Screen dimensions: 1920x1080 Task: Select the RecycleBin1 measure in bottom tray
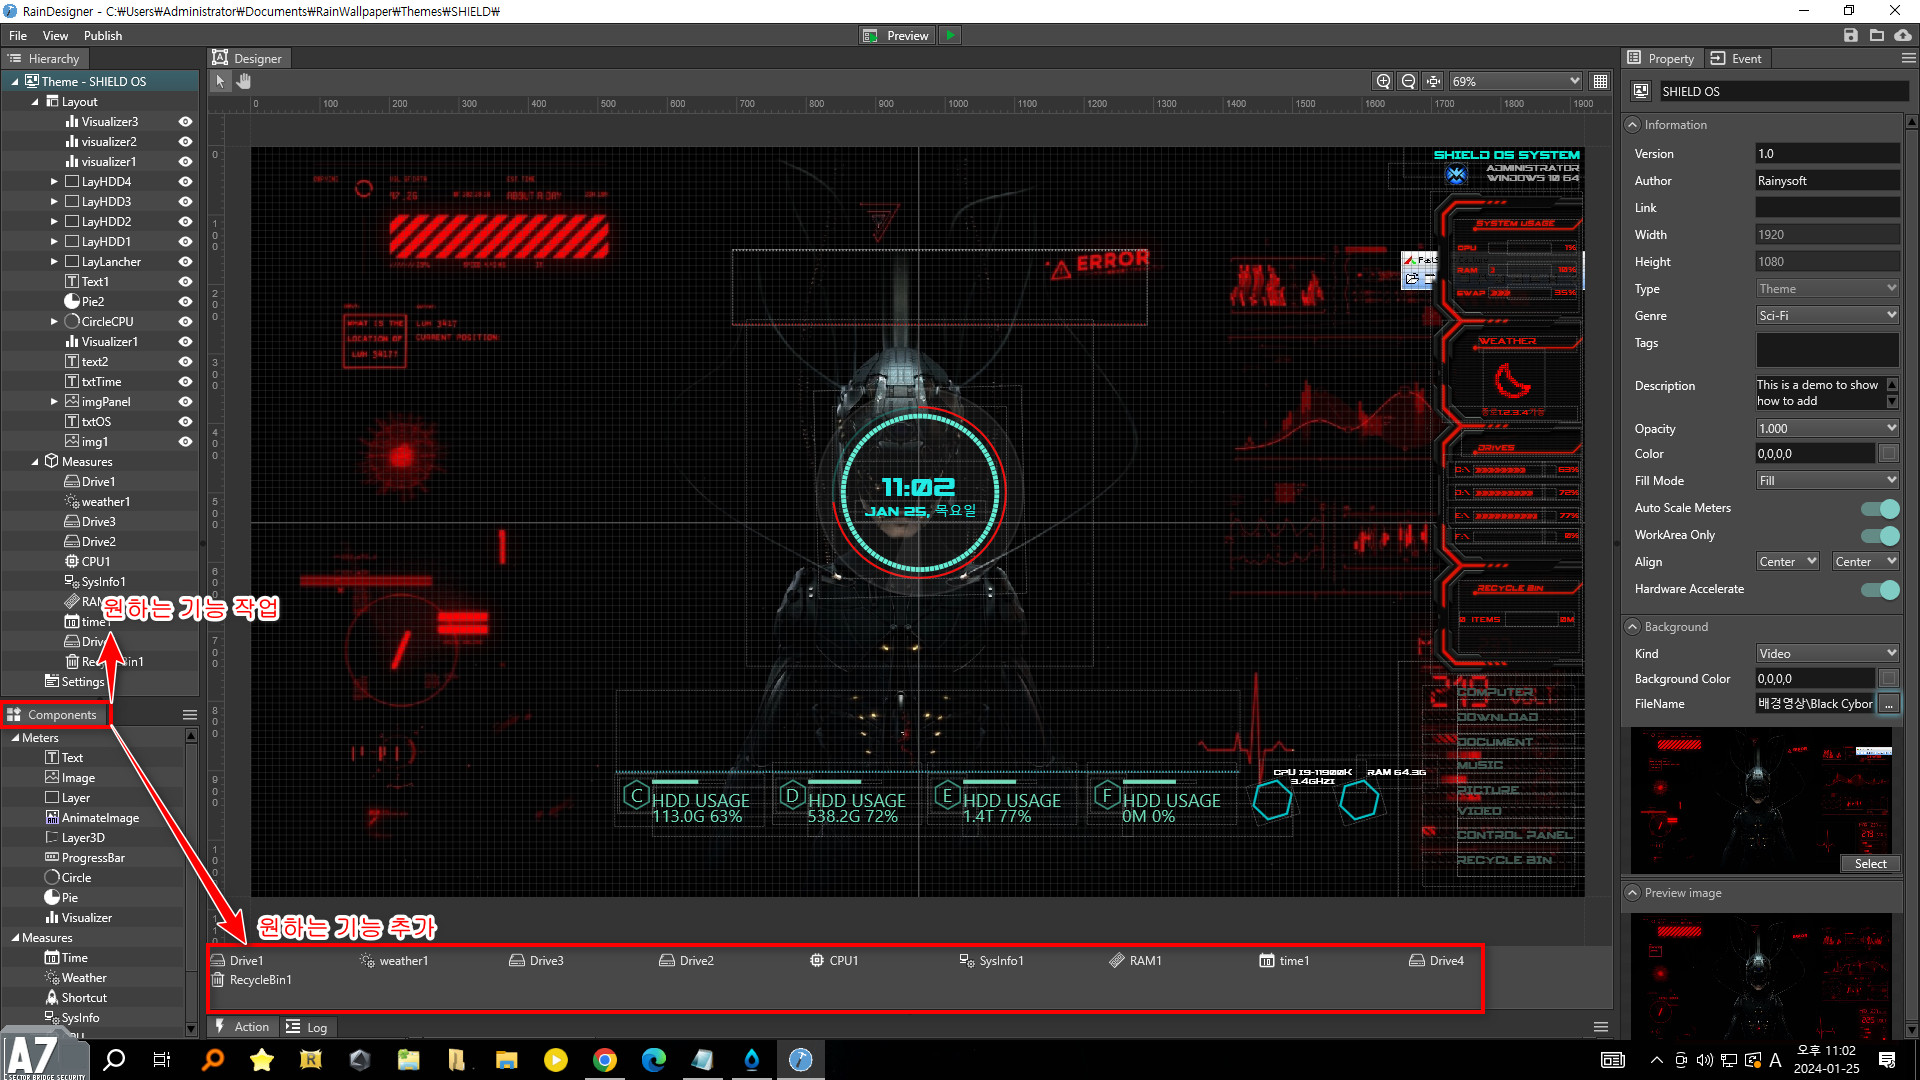click(251, 980)
